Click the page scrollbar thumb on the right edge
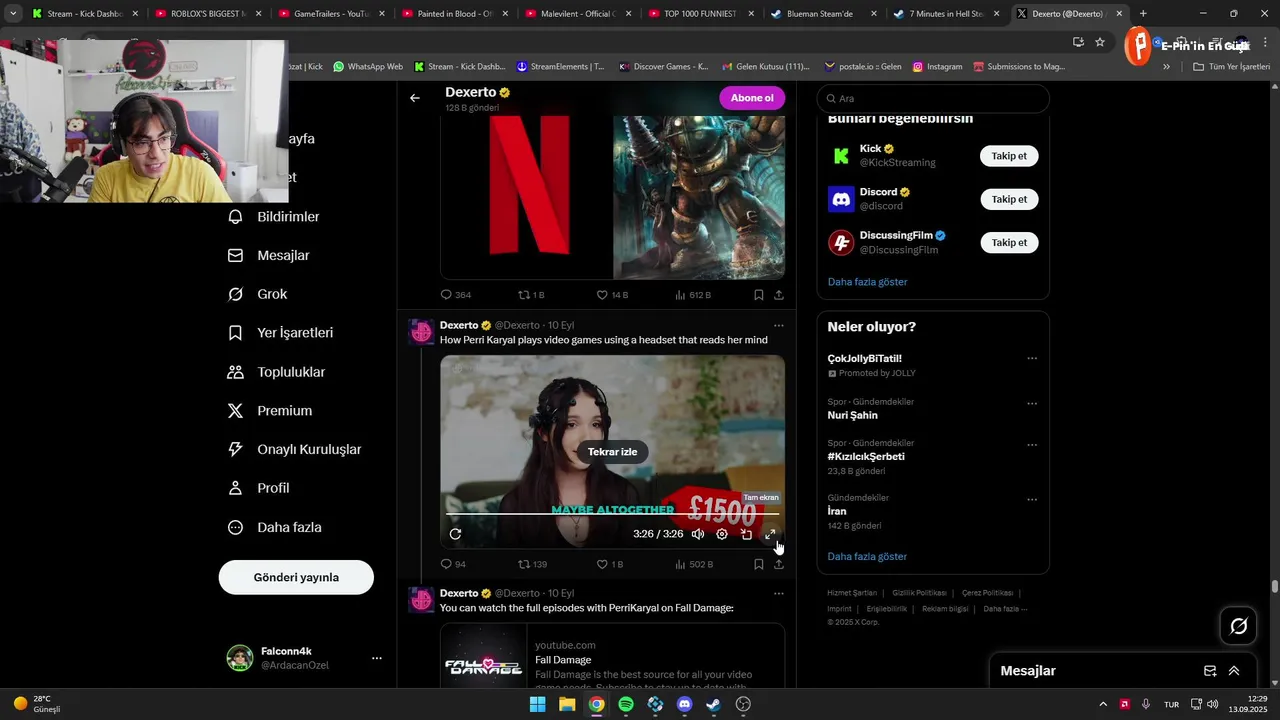Screen dimensions: 1280x720 [x=1275, y=587]
